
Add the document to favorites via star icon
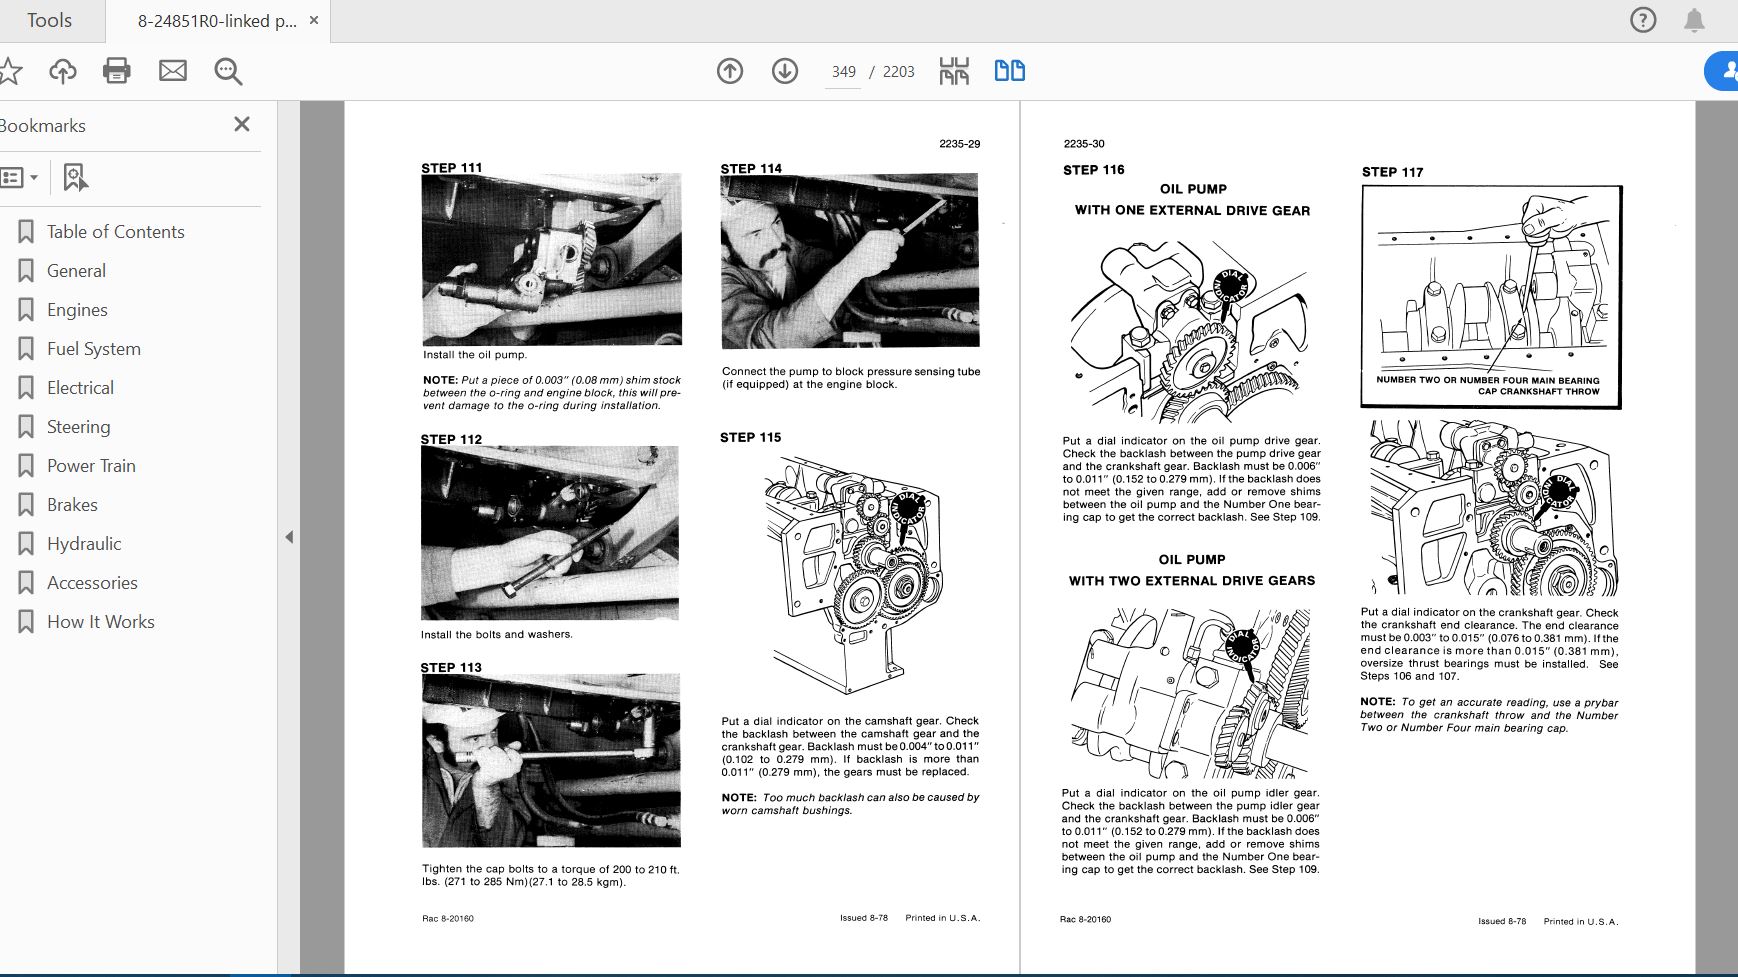pos(12,71)
